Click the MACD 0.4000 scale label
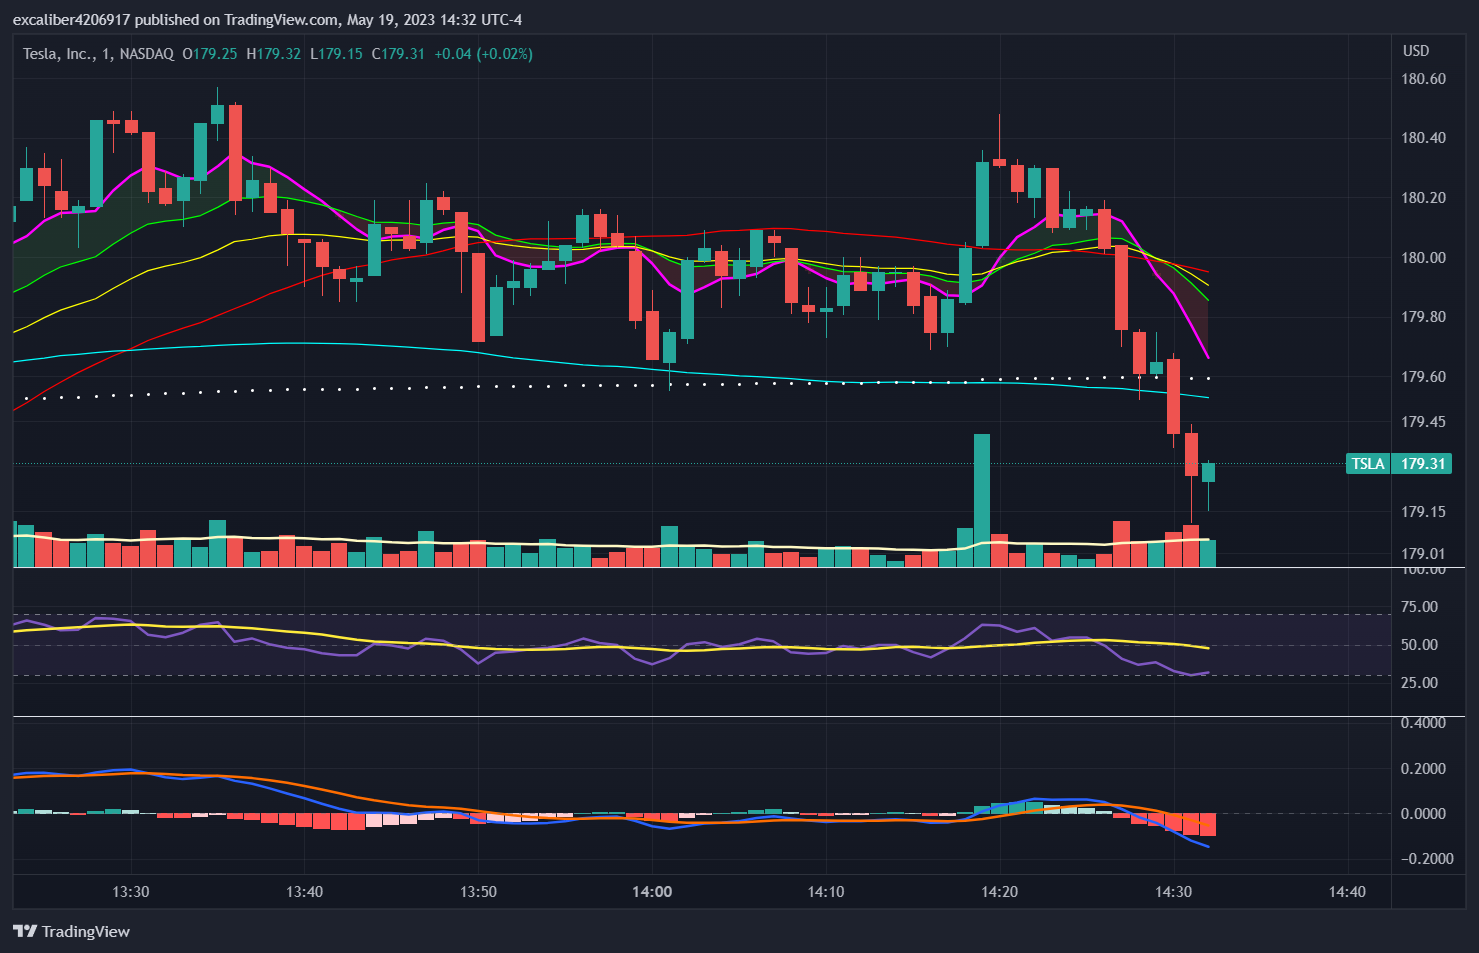This screenshot has width=1479, height=953. [x=1424, y=723]
